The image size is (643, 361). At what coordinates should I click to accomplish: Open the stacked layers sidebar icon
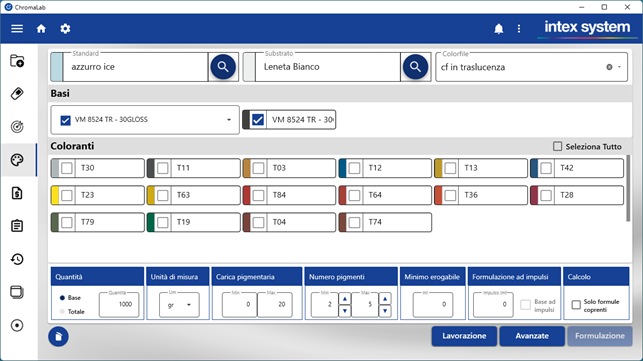coord(17,292)
